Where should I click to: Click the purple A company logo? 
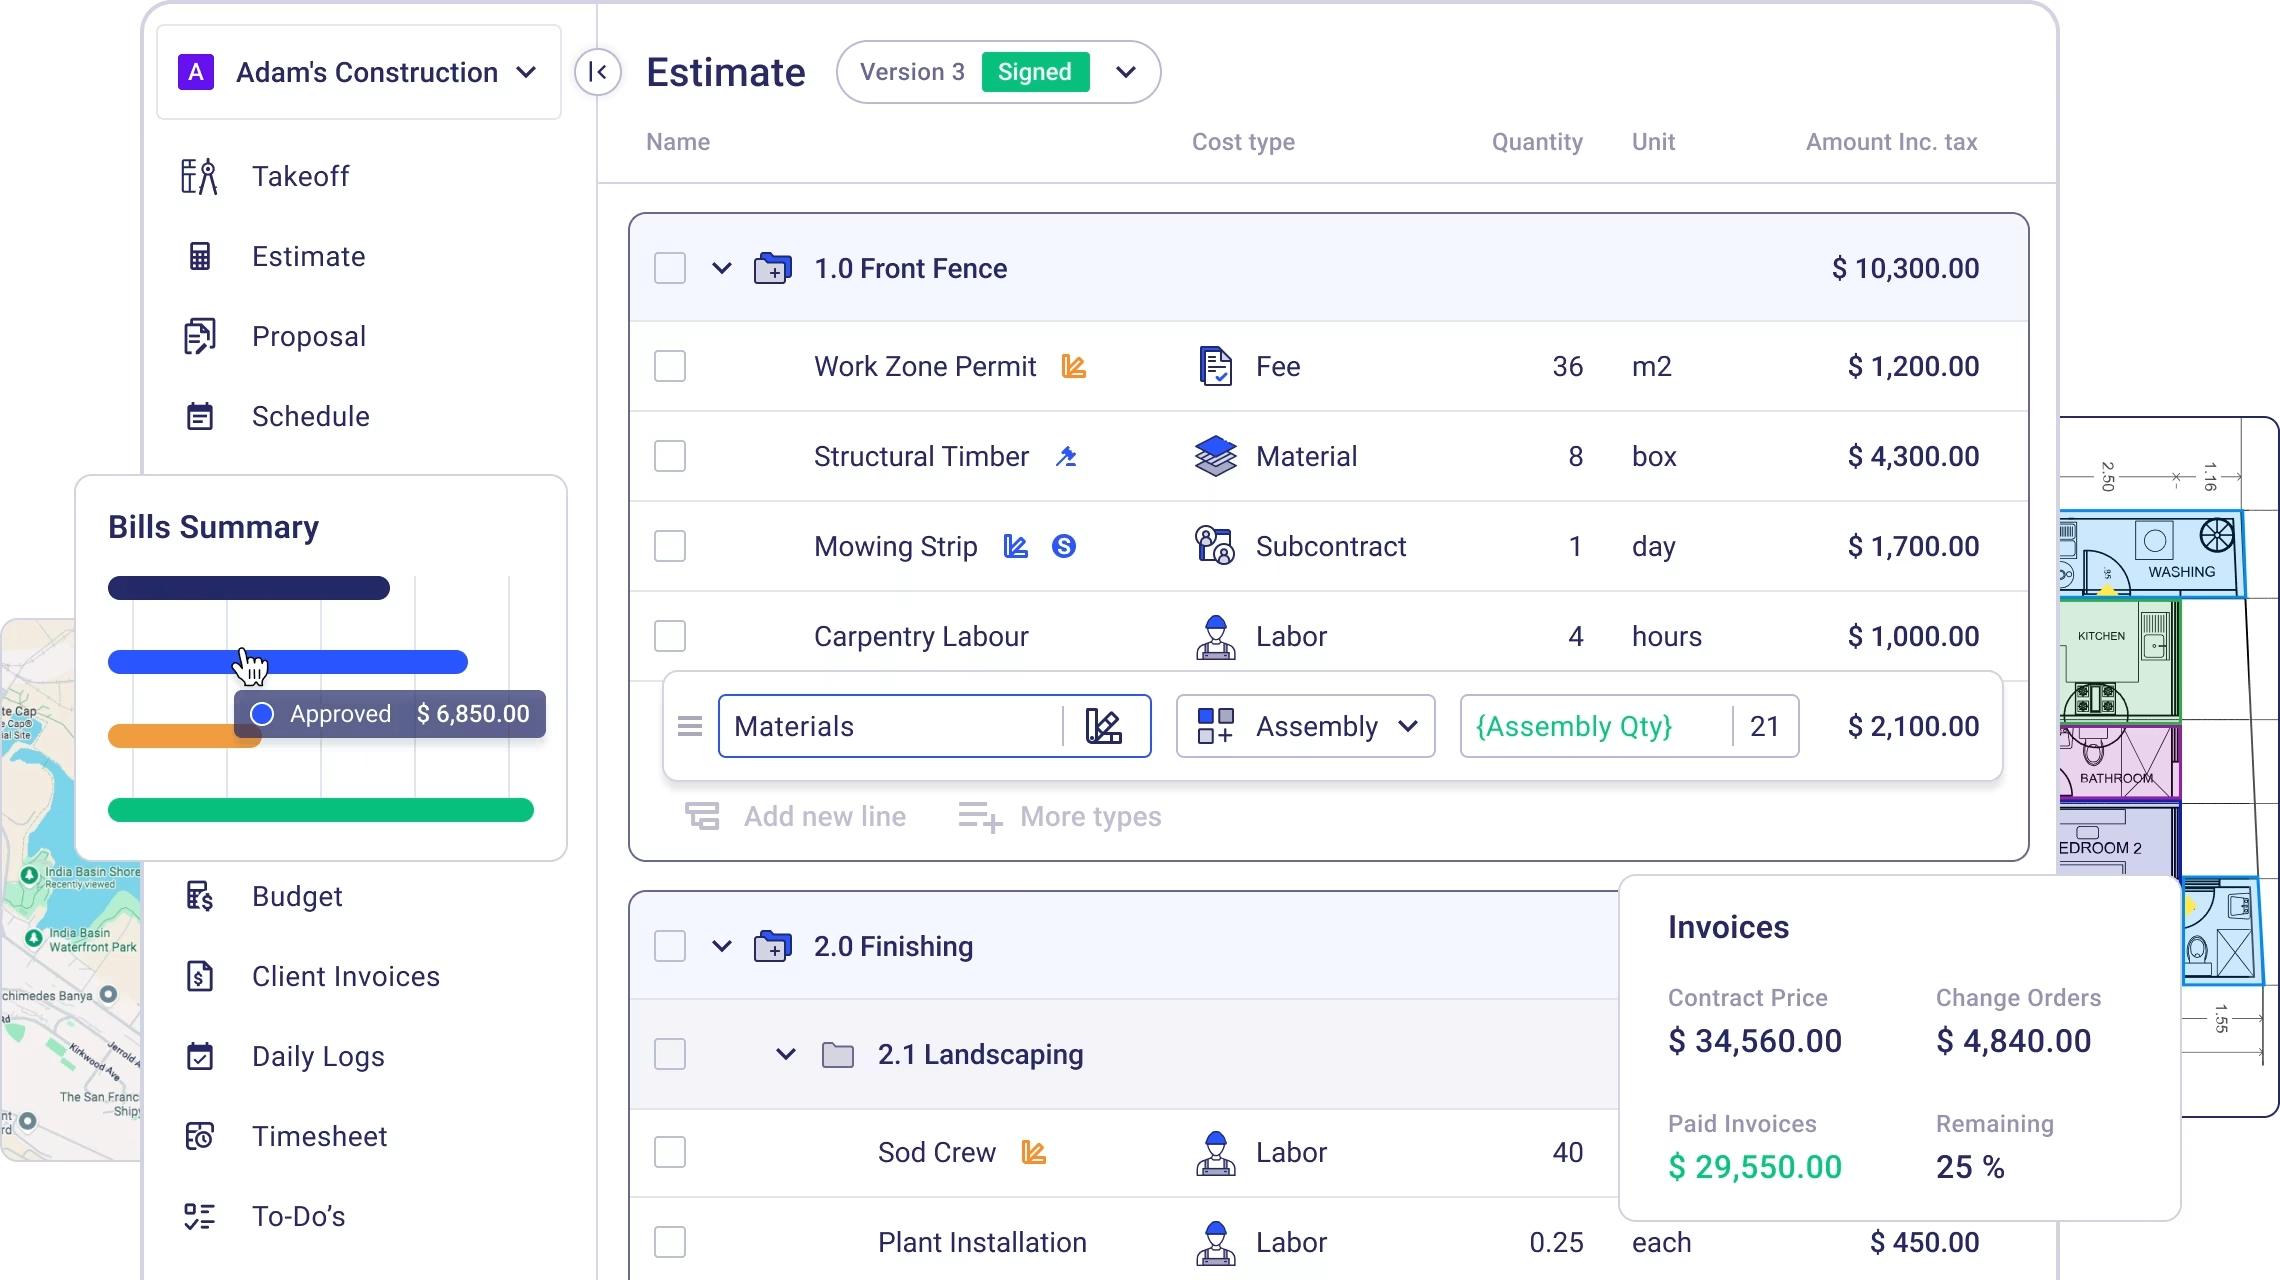(x=196, y=72)
